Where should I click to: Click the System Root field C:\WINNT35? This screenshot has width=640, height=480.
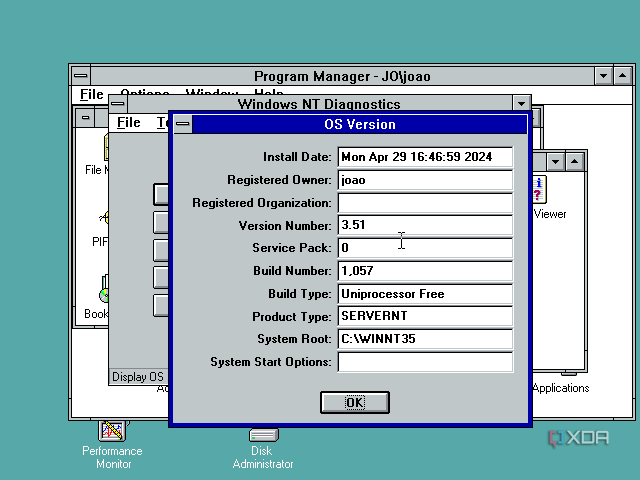click(425, 339)
